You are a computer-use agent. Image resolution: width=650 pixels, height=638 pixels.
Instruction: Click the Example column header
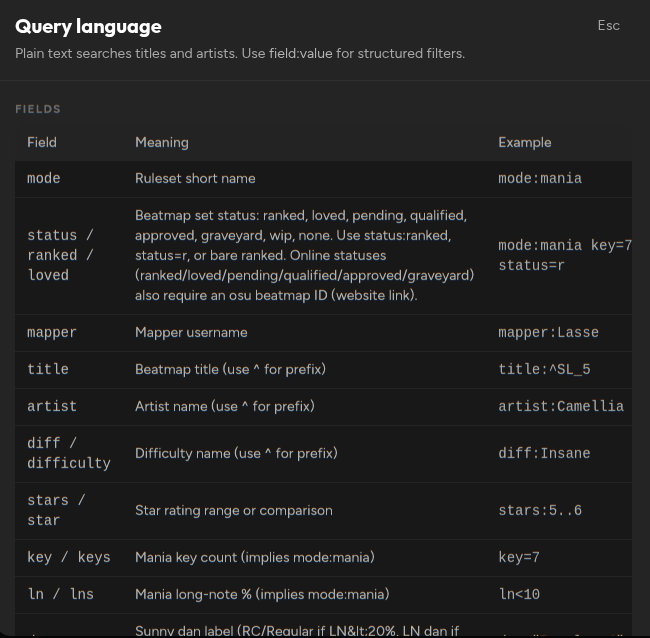tap(524, 142)
